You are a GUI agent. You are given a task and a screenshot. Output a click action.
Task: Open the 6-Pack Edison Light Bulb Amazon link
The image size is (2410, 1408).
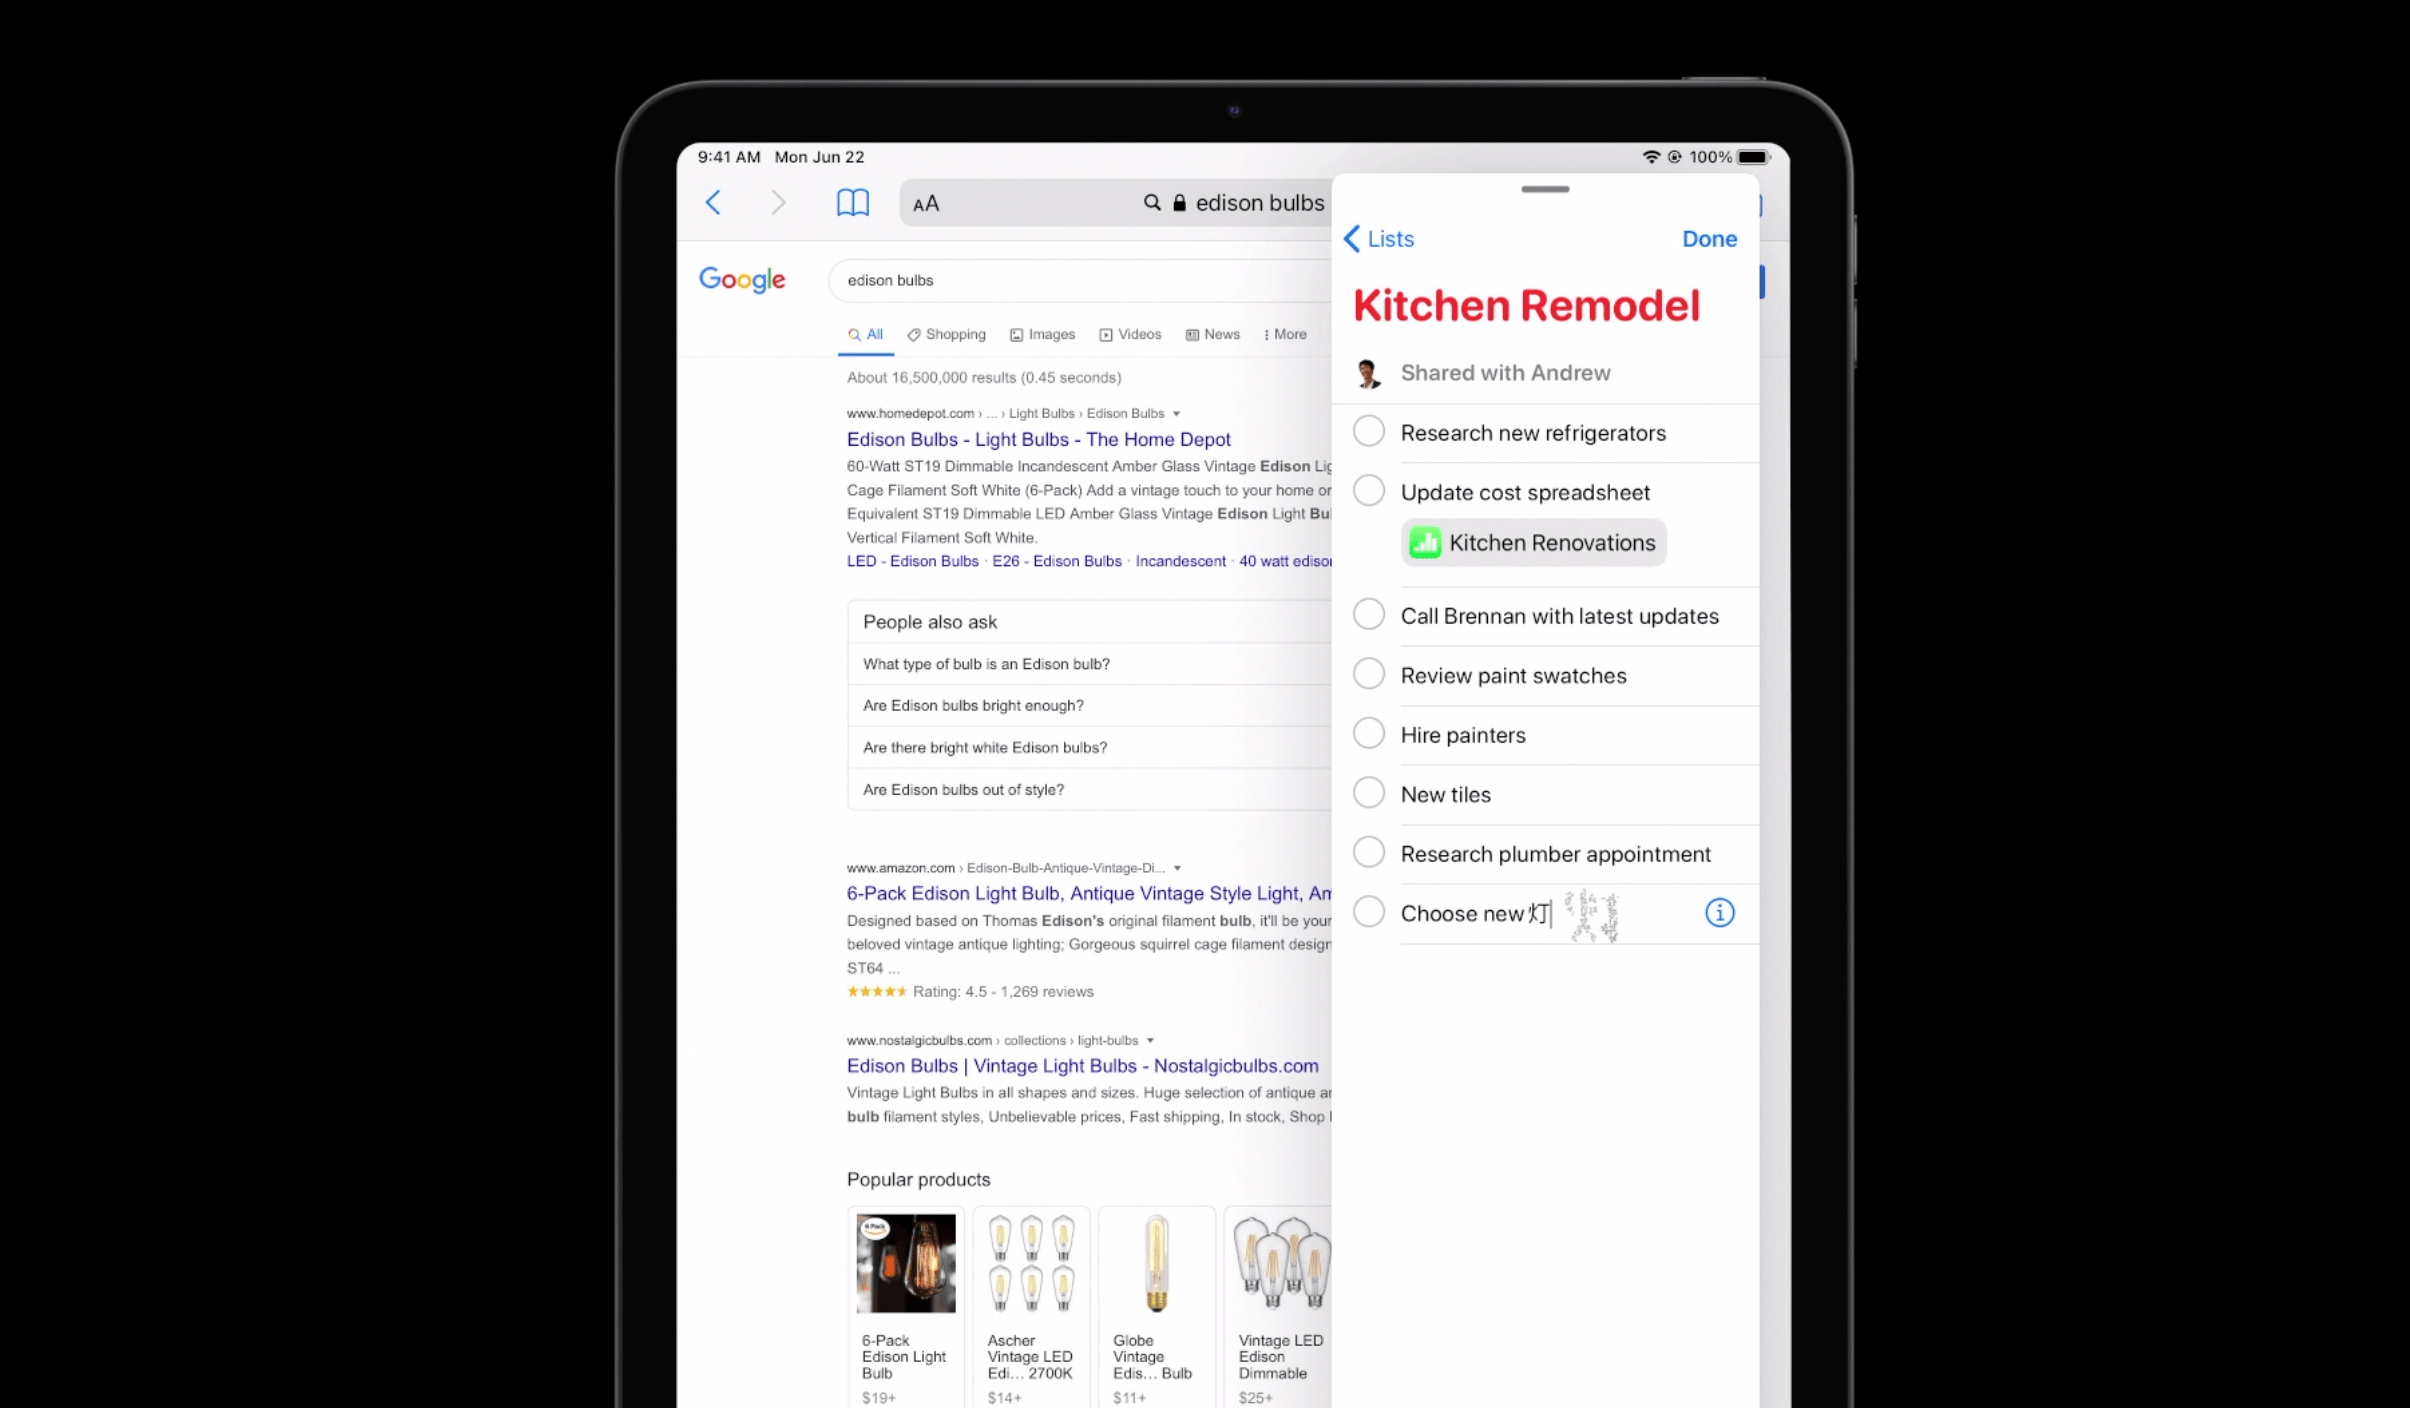(x=1089, y=894)
